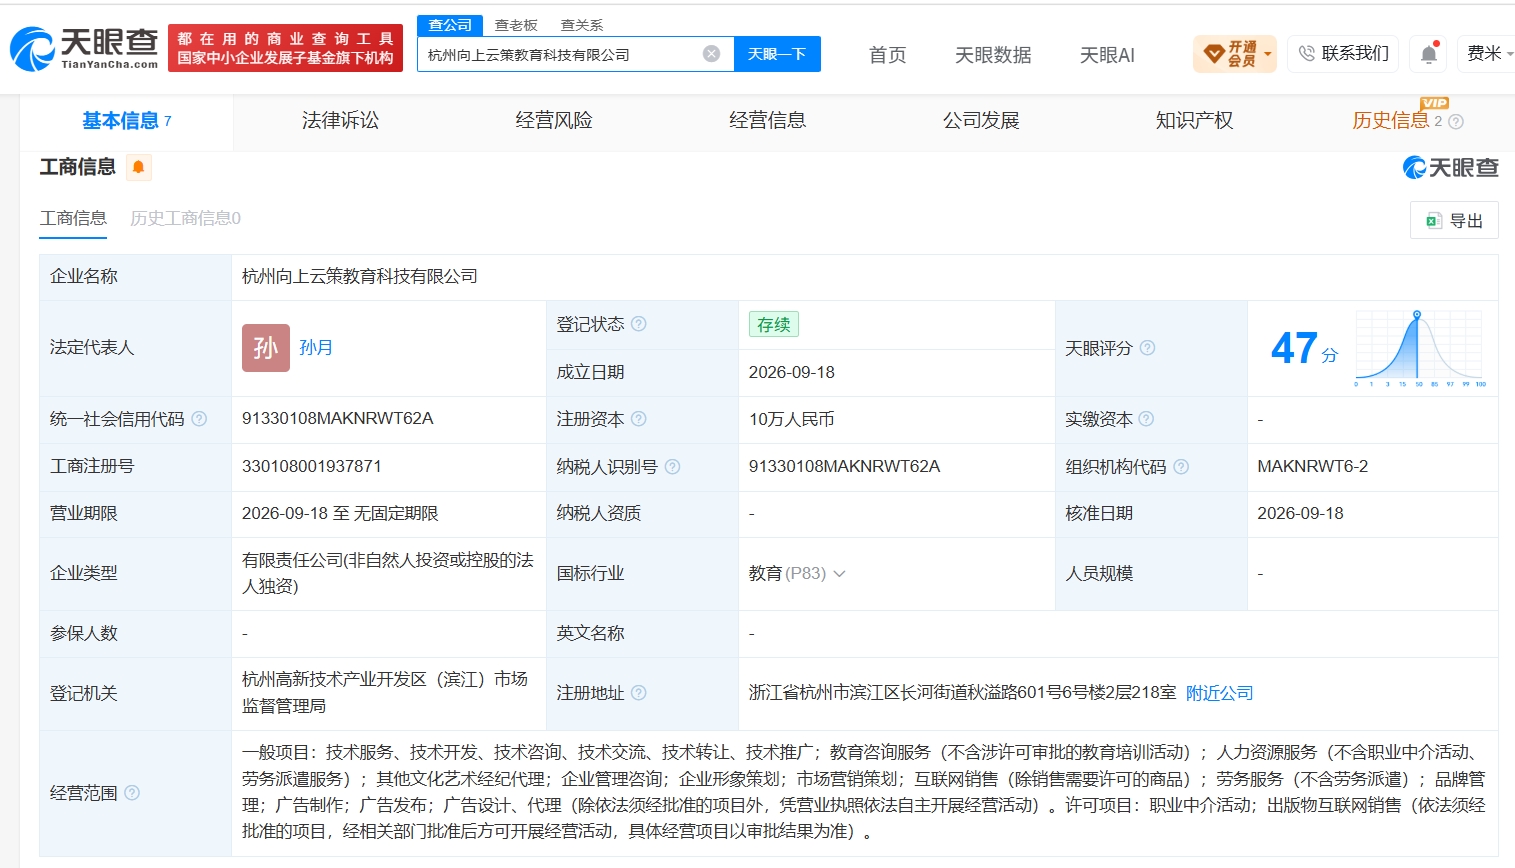Open 天眼数据 in the top navigation
This screenshot has height=868, width=1515.
993,55
